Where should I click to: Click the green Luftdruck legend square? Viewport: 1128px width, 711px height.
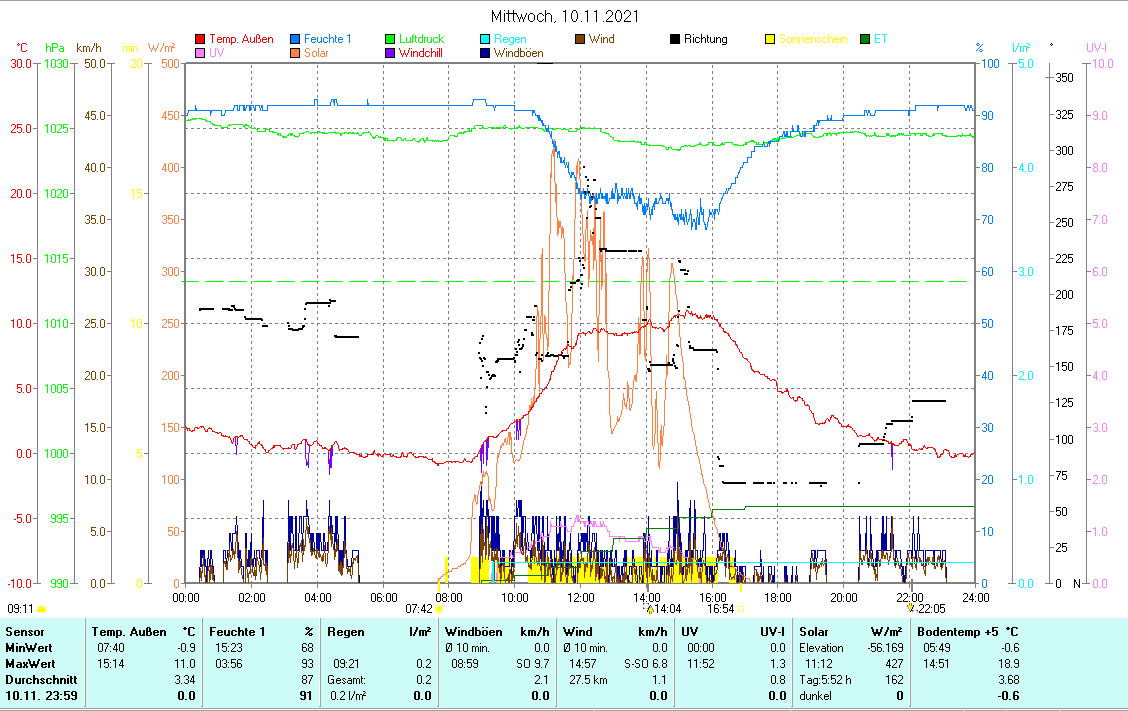tap(390, 40)
